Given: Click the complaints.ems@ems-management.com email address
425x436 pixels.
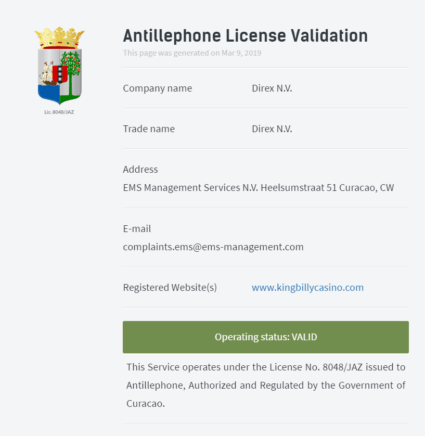Looking at the screenshot, I should tap(213, 247).
